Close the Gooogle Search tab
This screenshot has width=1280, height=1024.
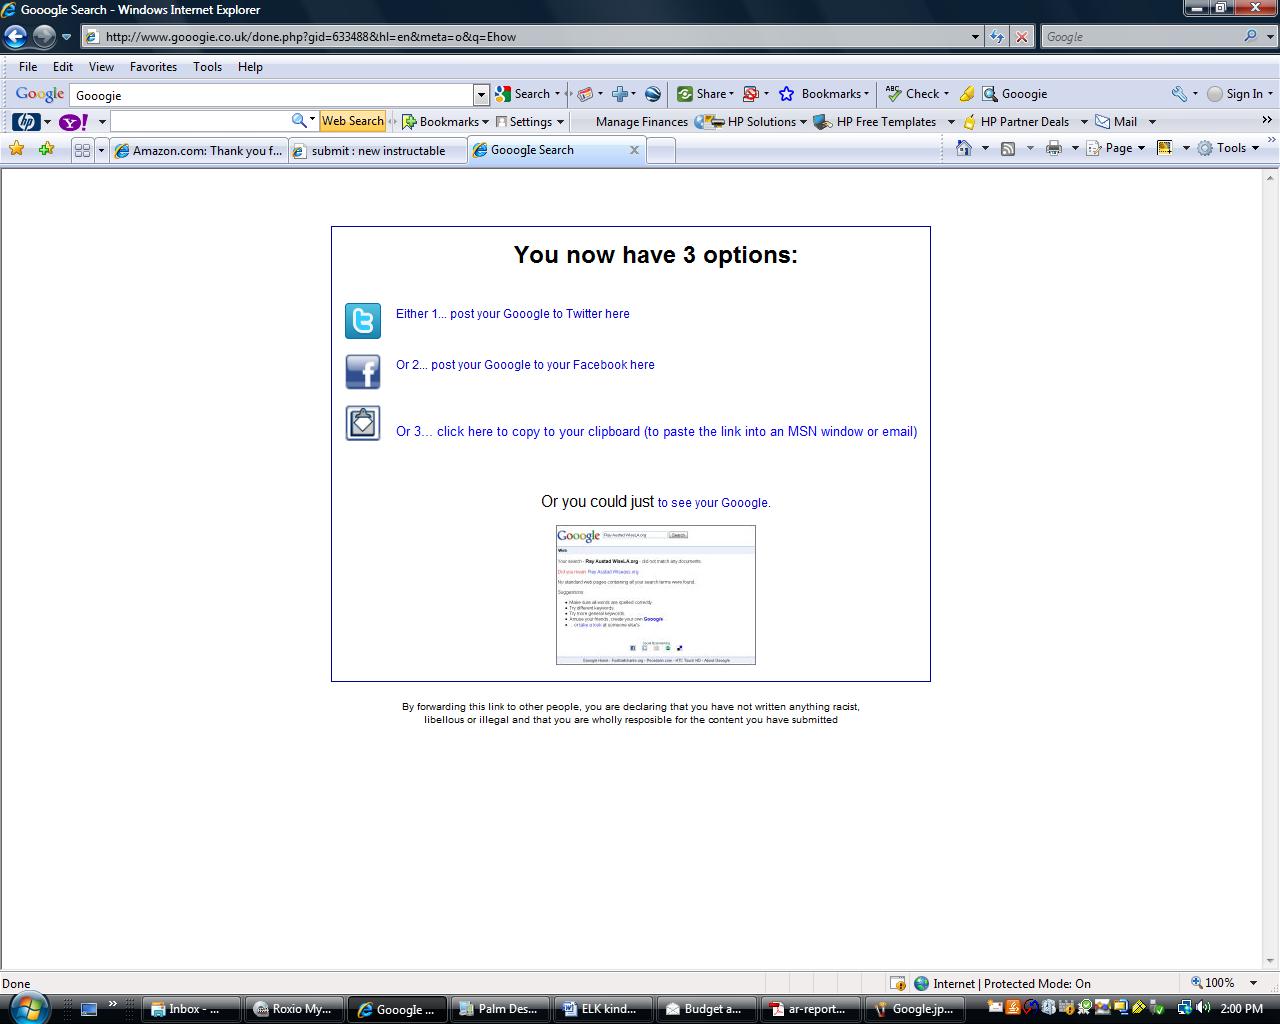(633, 150)
